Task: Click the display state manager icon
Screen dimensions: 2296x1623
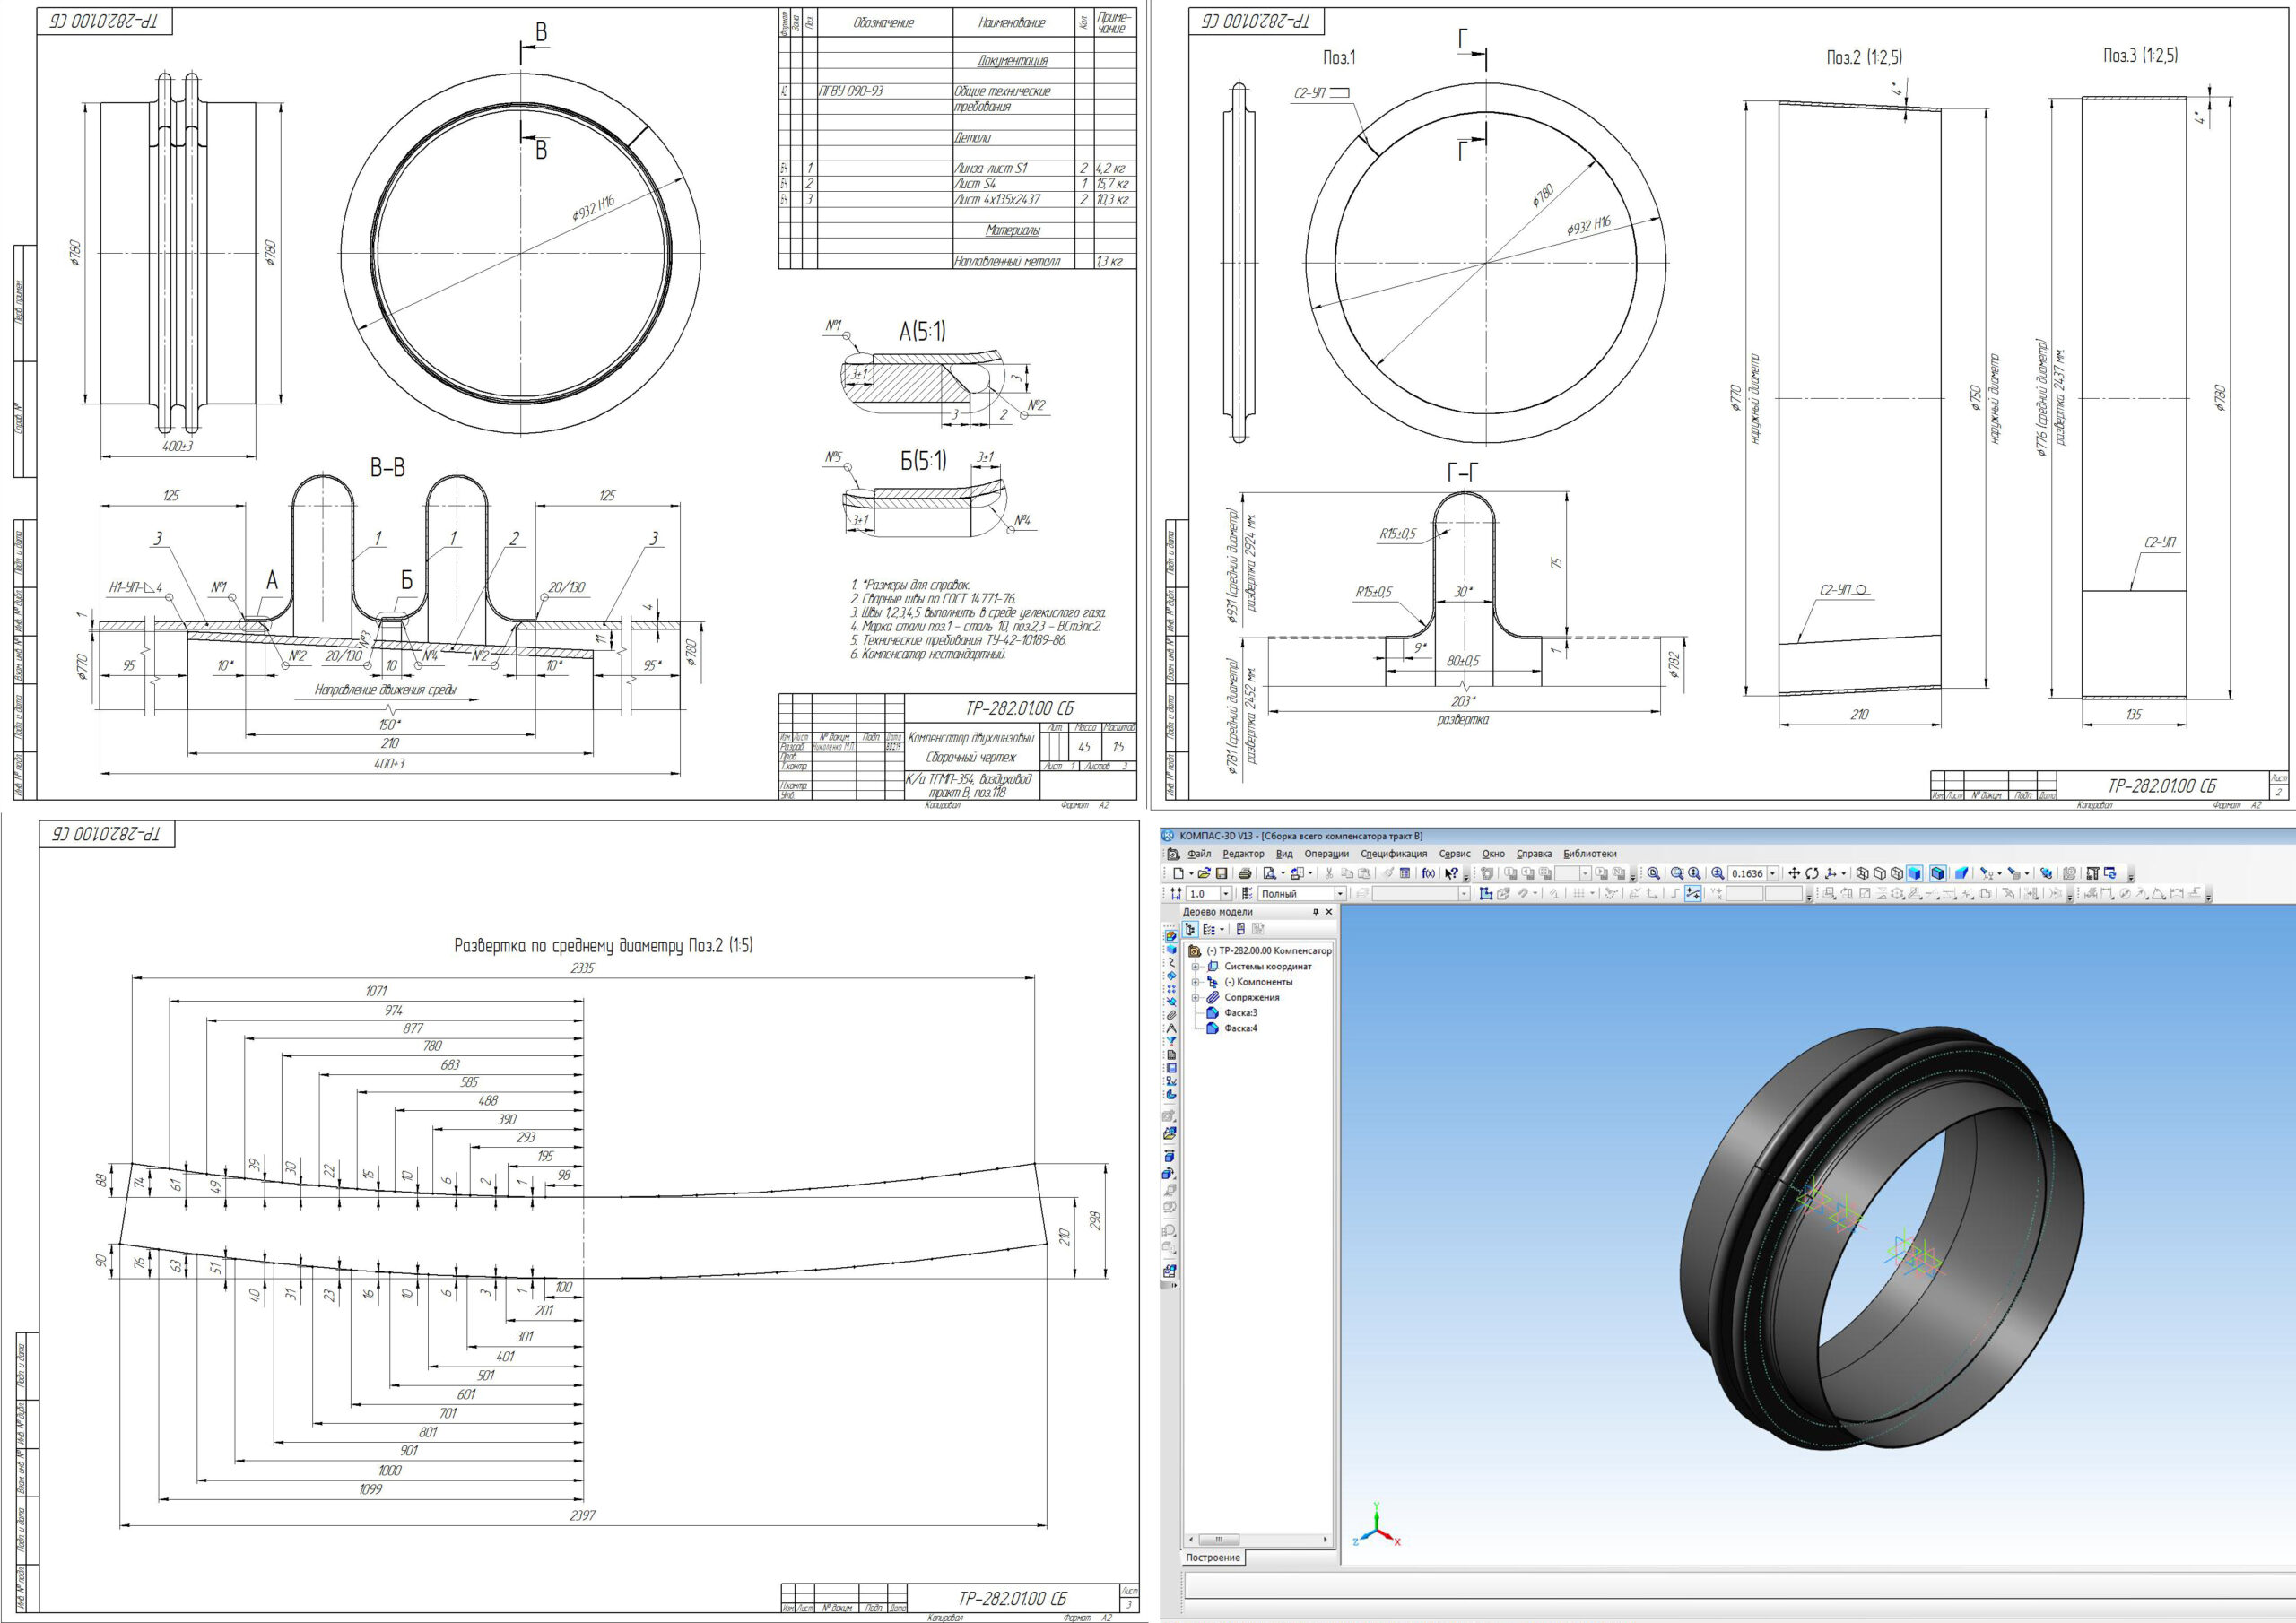Action: (1247, 894)
